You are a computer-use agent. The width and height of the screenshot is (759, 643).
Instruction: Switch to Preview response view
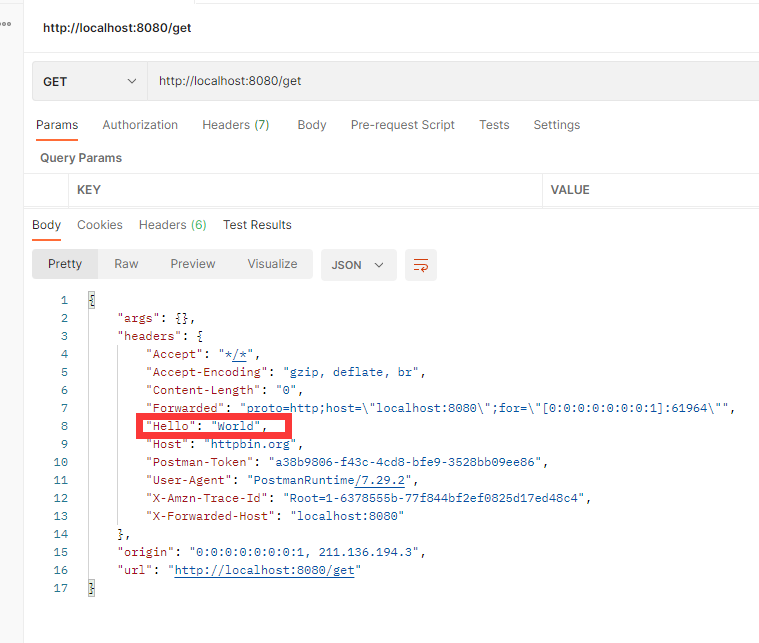tap(193, 264)
